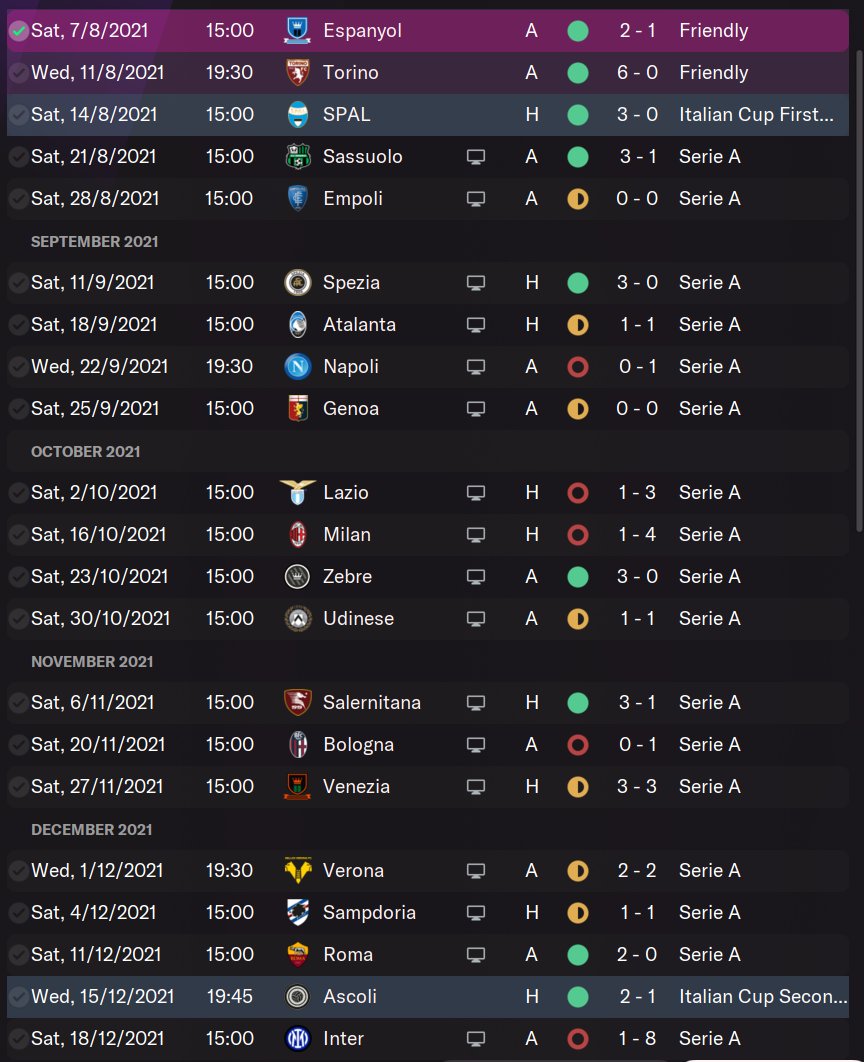The height and width of the screenshot is (1062, 864).
Task: Open the 6 - 0 Torino result
Action: tap(637, 73)
